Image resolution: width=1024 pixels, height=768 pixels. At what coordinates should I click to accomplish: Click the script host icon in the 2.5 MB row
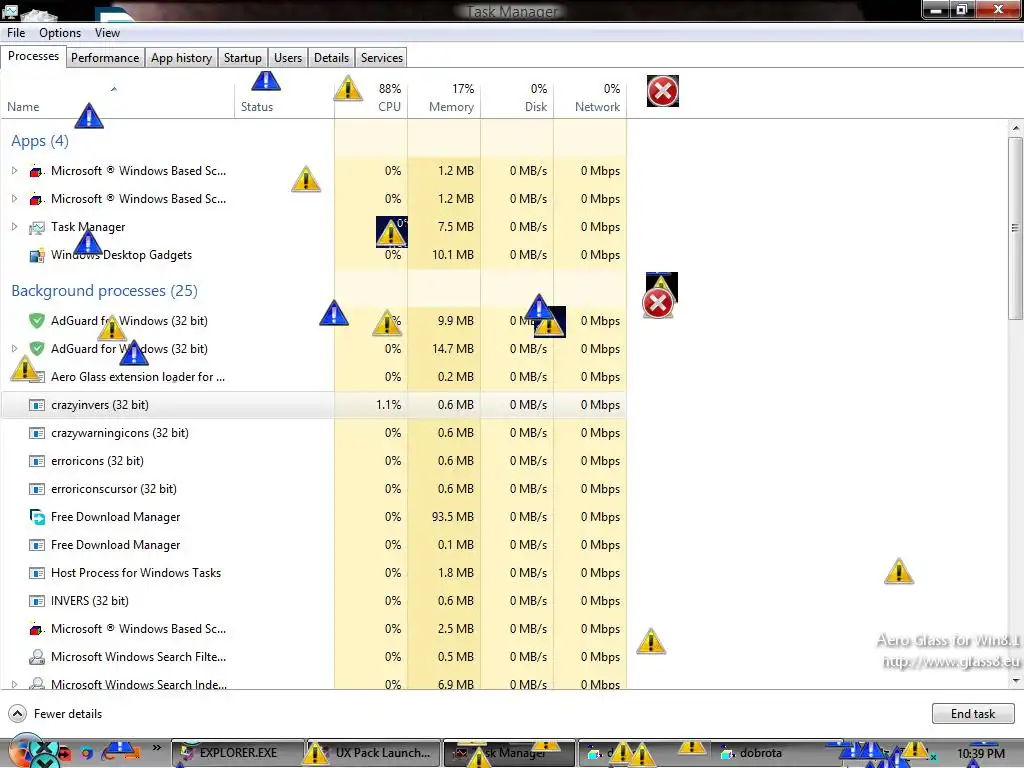click(x=37, y=630)
